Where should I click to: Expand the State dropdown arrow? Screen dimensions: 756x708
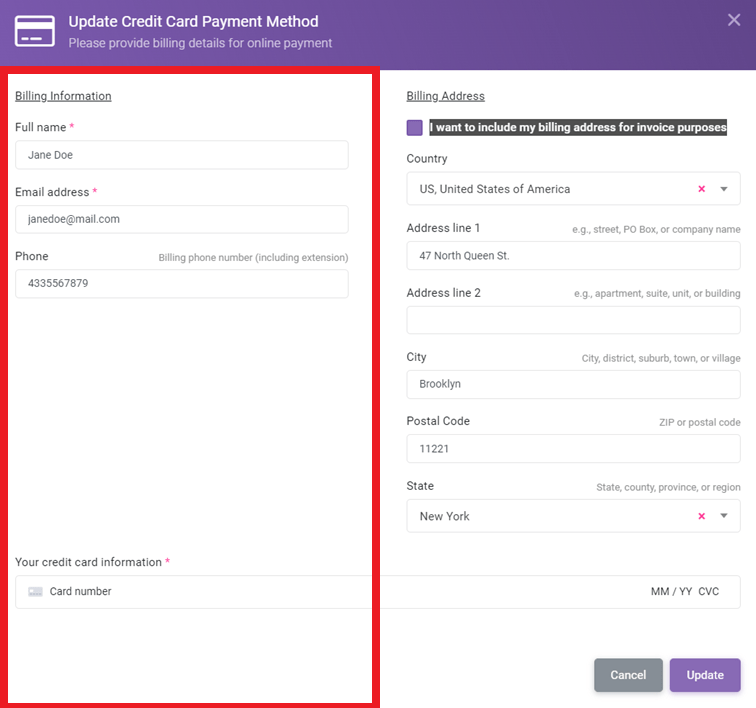[x=724, y=516]
